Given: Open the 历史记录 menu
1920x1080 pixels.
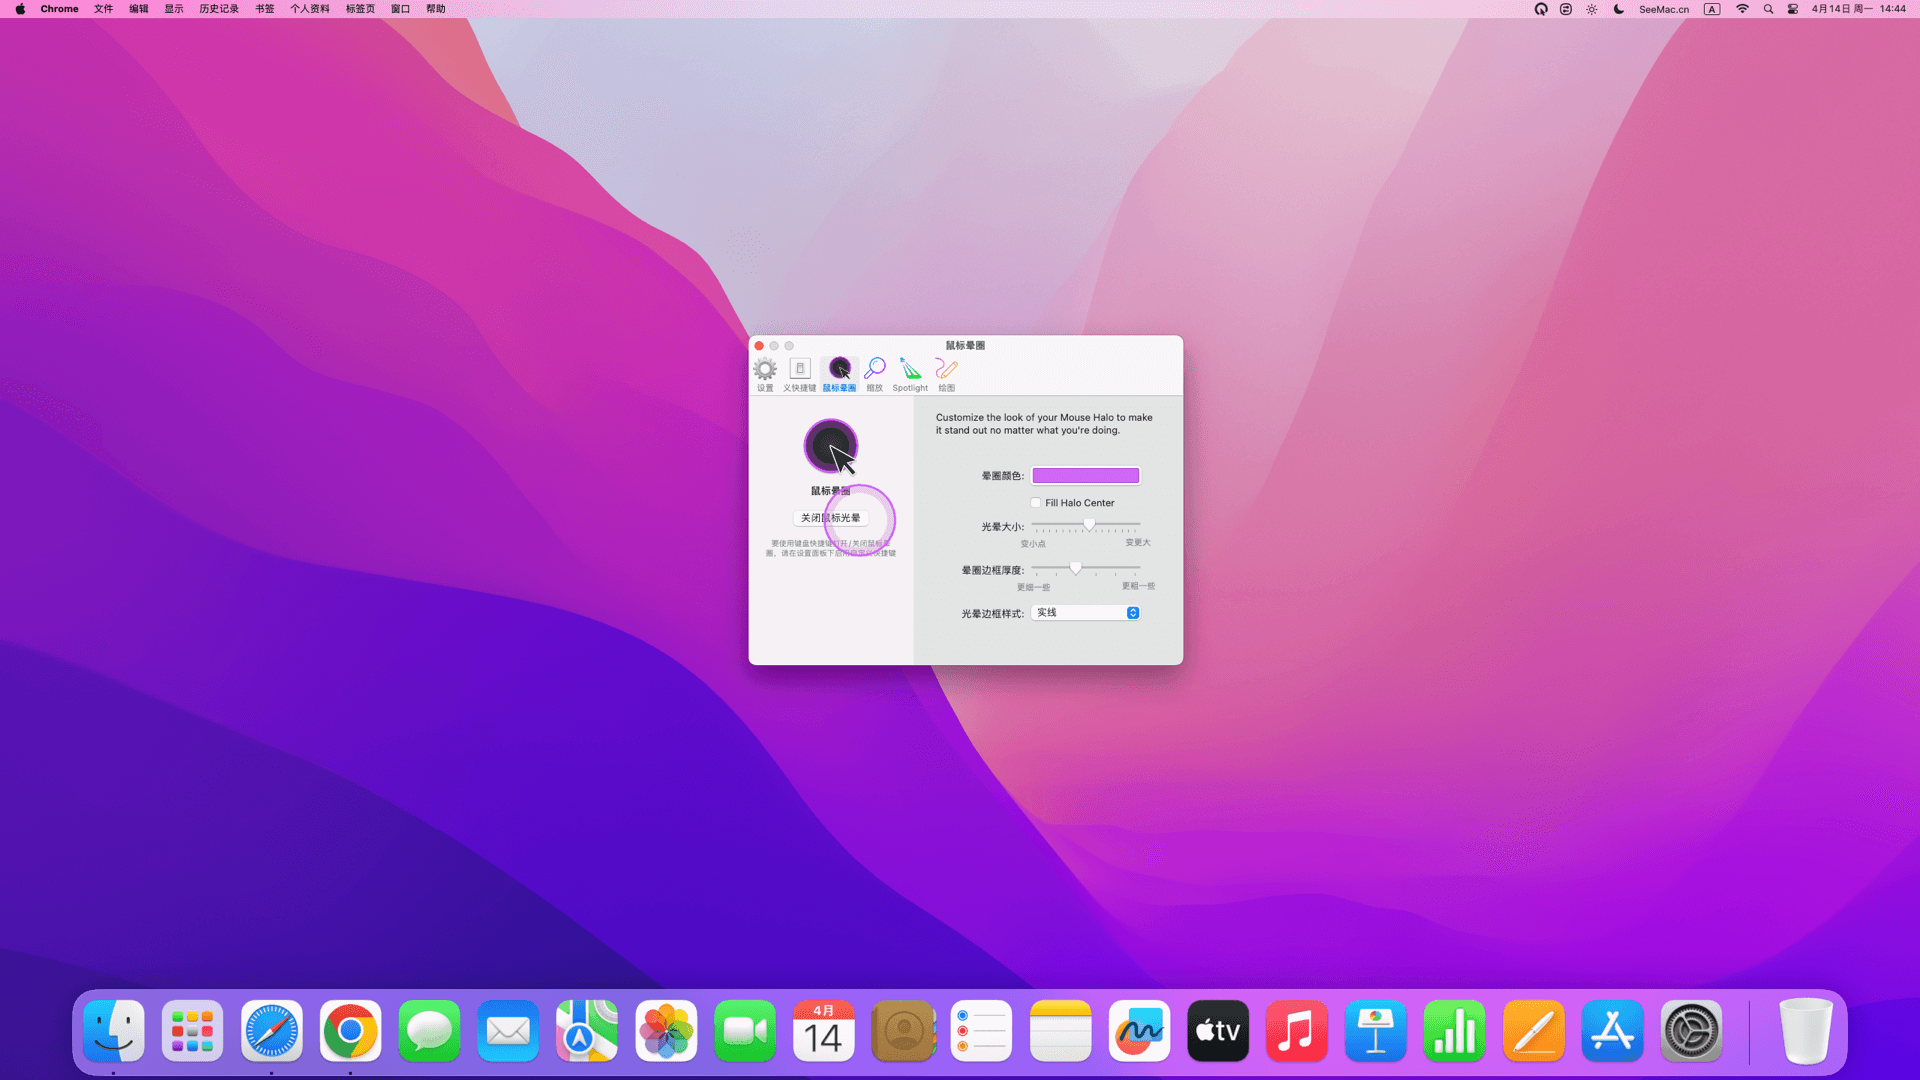Looking at the screenshot, I should pos(218,9).
